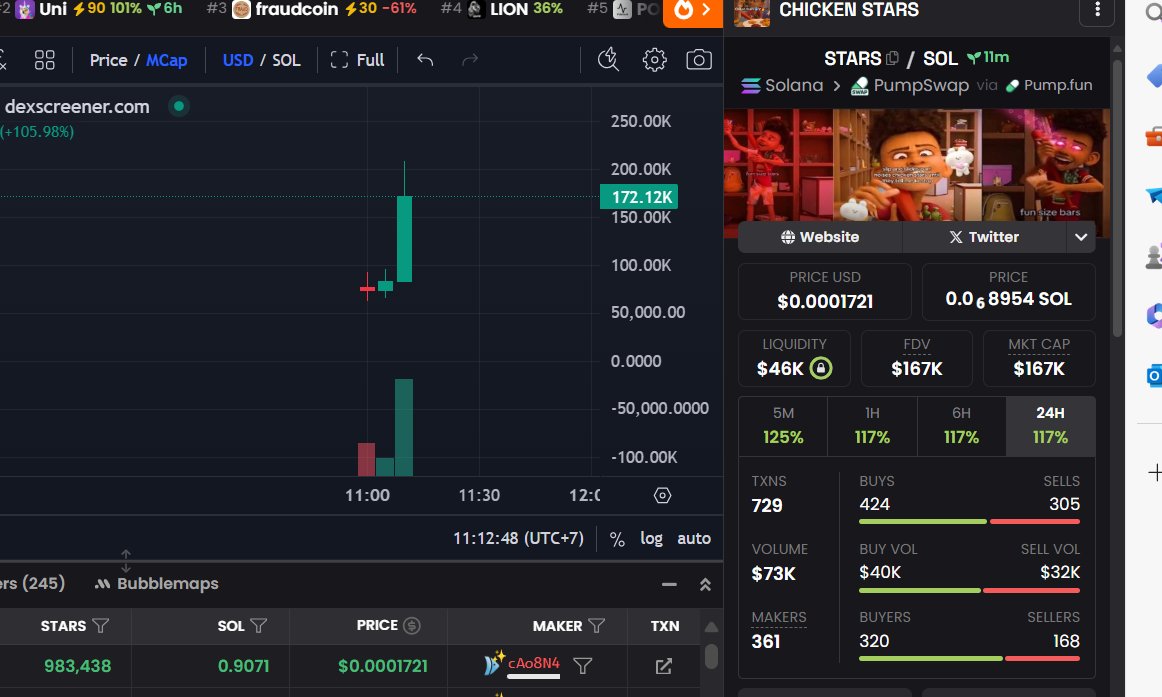Filter by STARS amount column

click(x=100, y=626)
